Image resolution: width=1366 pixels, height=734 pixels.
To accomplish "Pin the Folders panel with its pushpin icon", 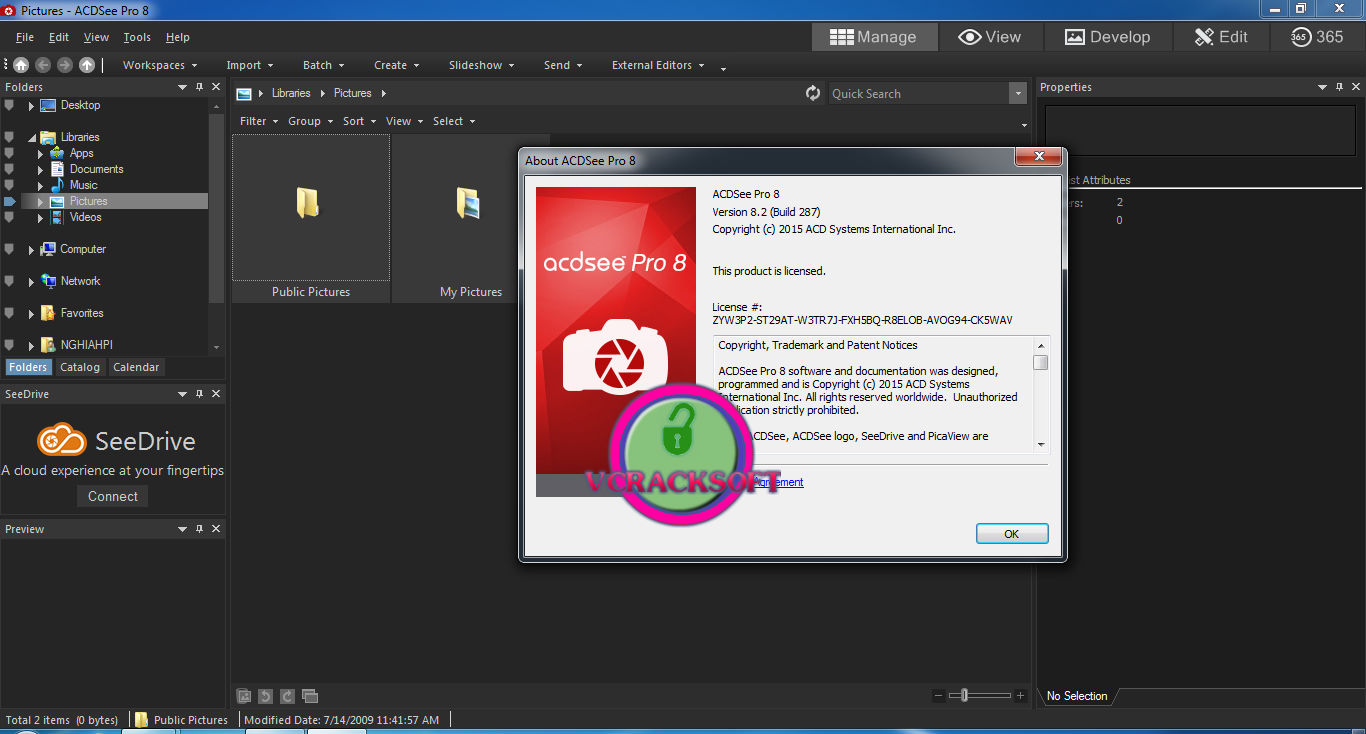I will 199,87.
